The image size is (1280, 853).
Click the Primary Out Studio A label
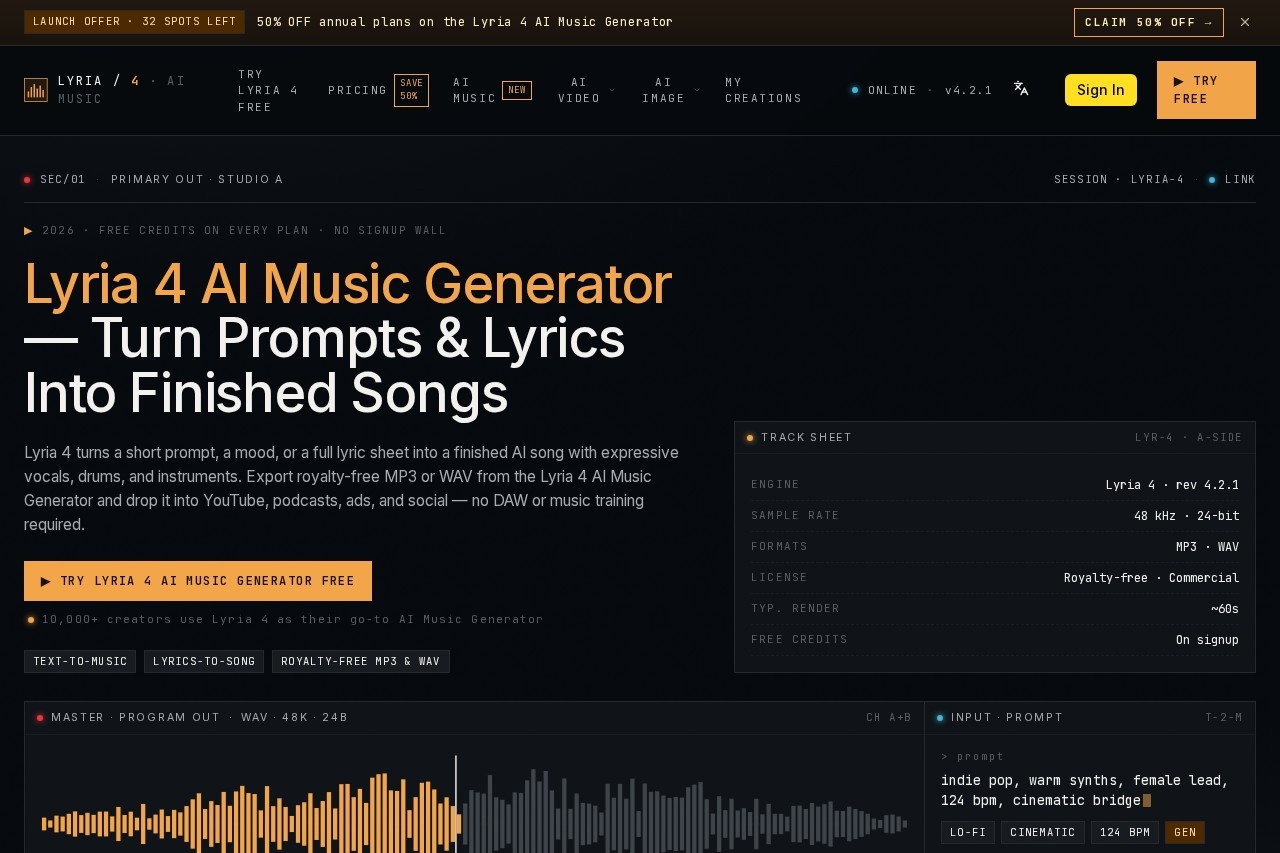197,179
